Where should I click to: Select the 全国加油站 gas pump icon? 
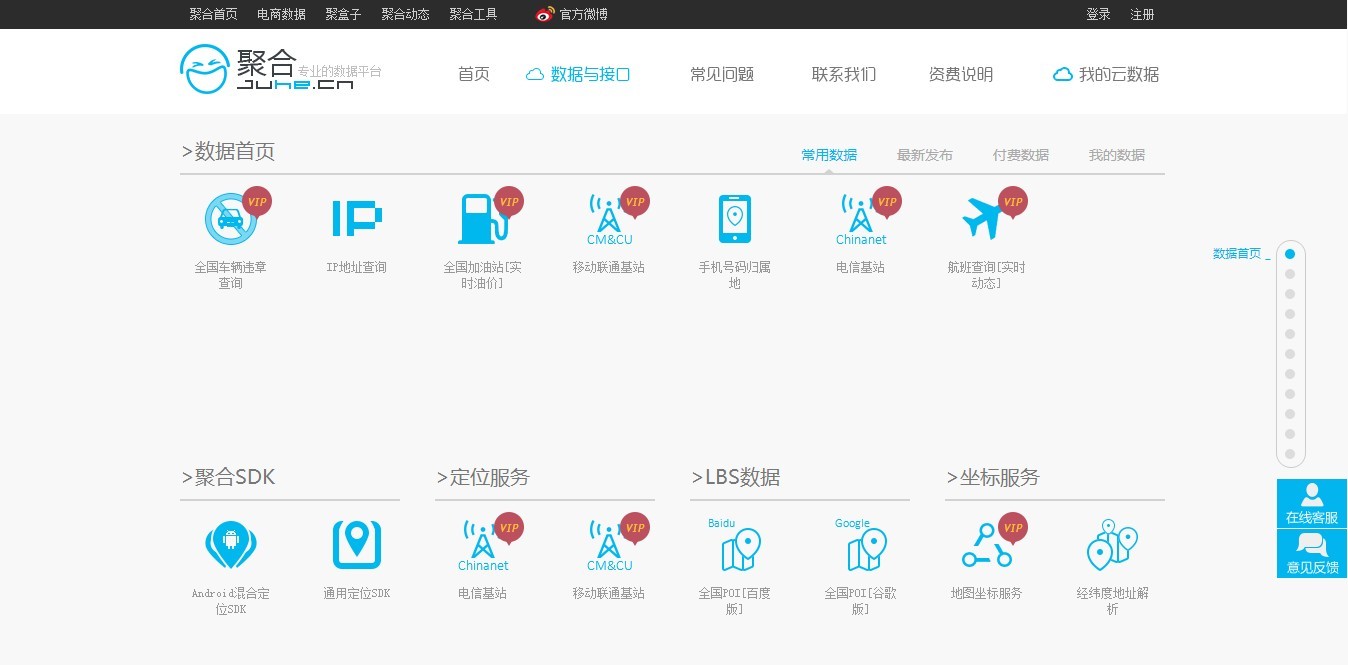(x=482, y=219)
